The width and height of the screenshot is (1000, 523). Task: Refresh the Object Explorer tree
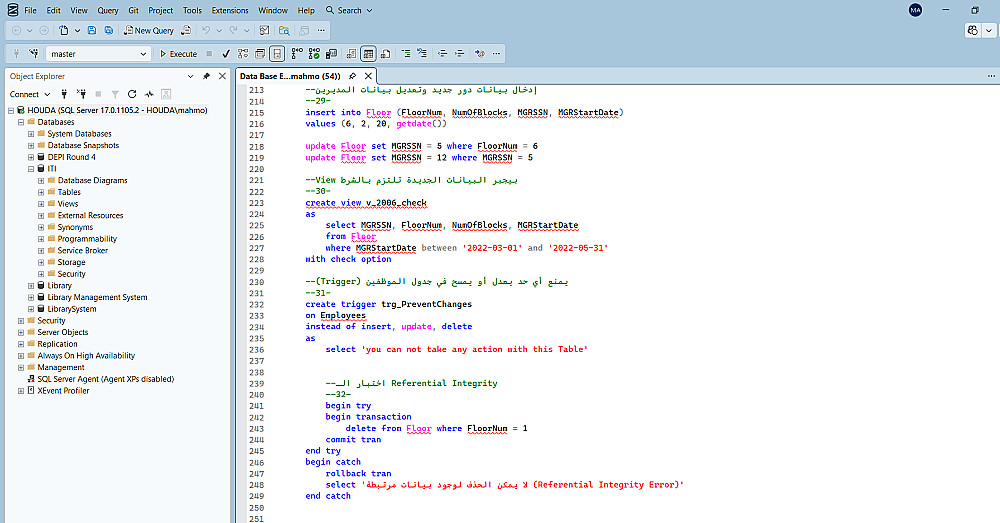[x=132, y=94]
